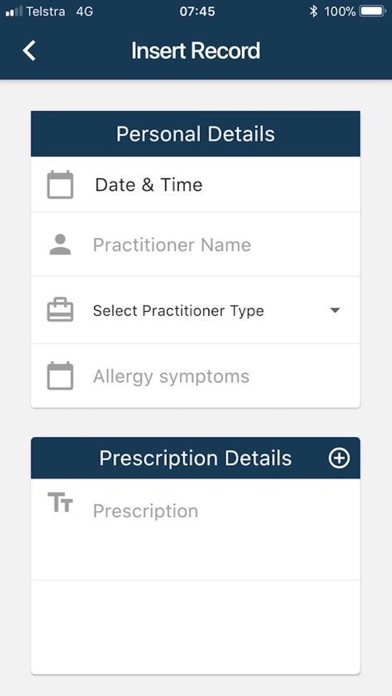The height and width of the screenshot is (696, 392).
Task: Add prescription with the plus circle icon
Action: click(339, 458)
